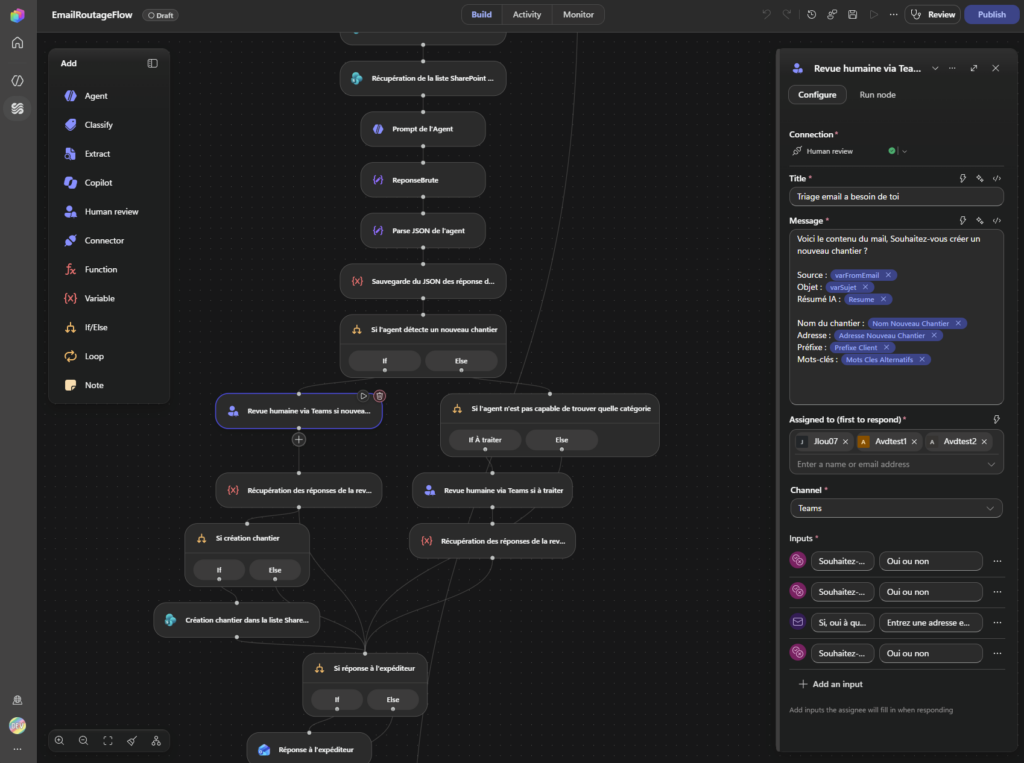Run the selected Revue humaine node
The width and height of the screenshot is (1024, 763).
tap(364, 396)
